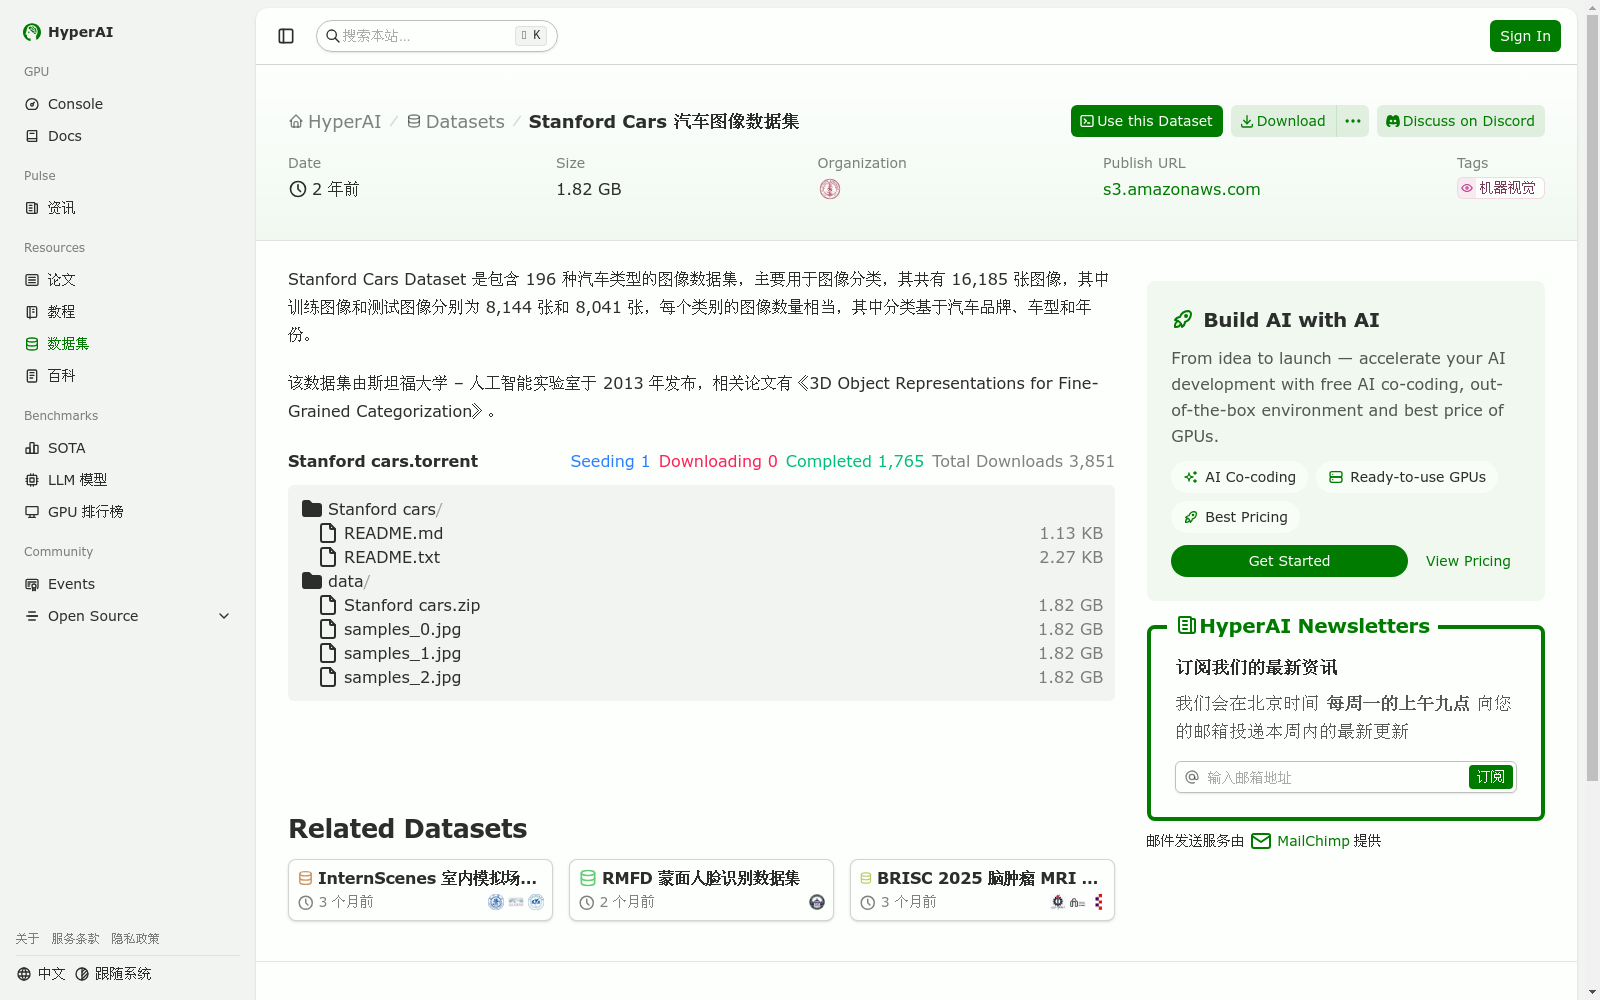The height and width of the screenshot is (1000, 1600).
Task: Click 隐私政策 privacy policy link
Action: 135,939
